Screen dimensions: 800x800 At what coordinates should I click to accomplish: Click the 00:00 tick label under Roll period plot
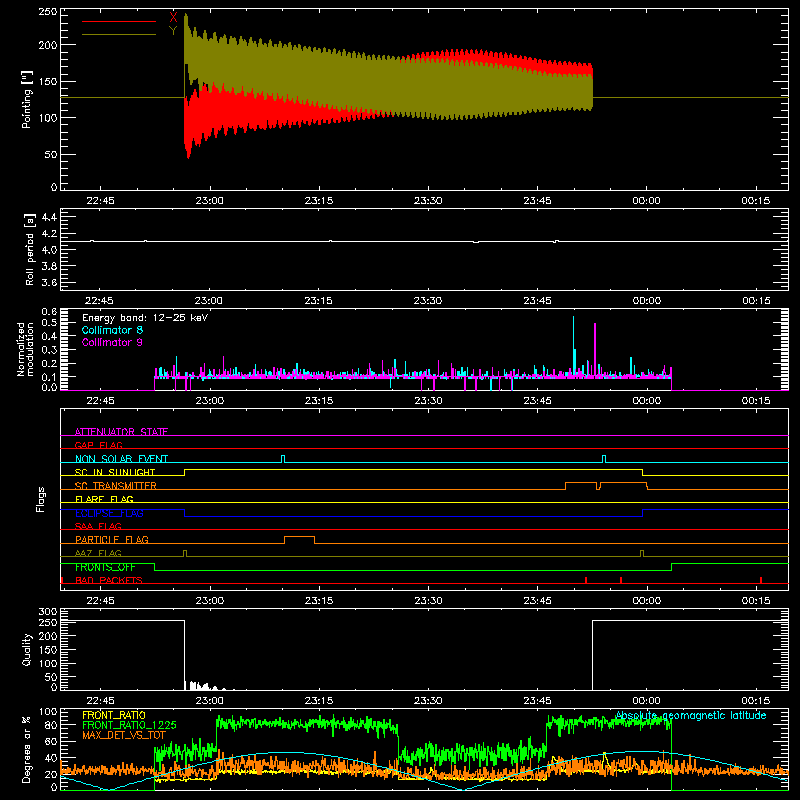(x=646, y=301)
